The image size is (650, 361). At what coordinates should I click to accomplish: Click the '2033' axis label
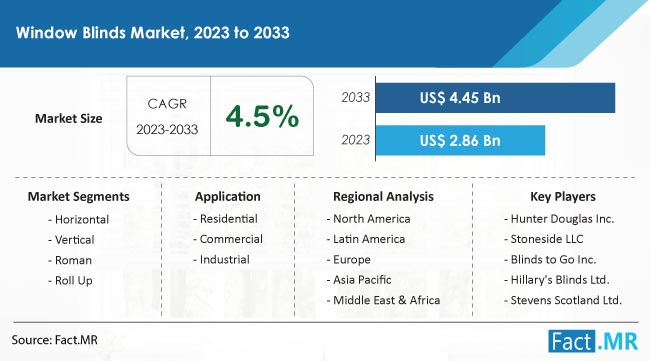[x=355, y=97]
